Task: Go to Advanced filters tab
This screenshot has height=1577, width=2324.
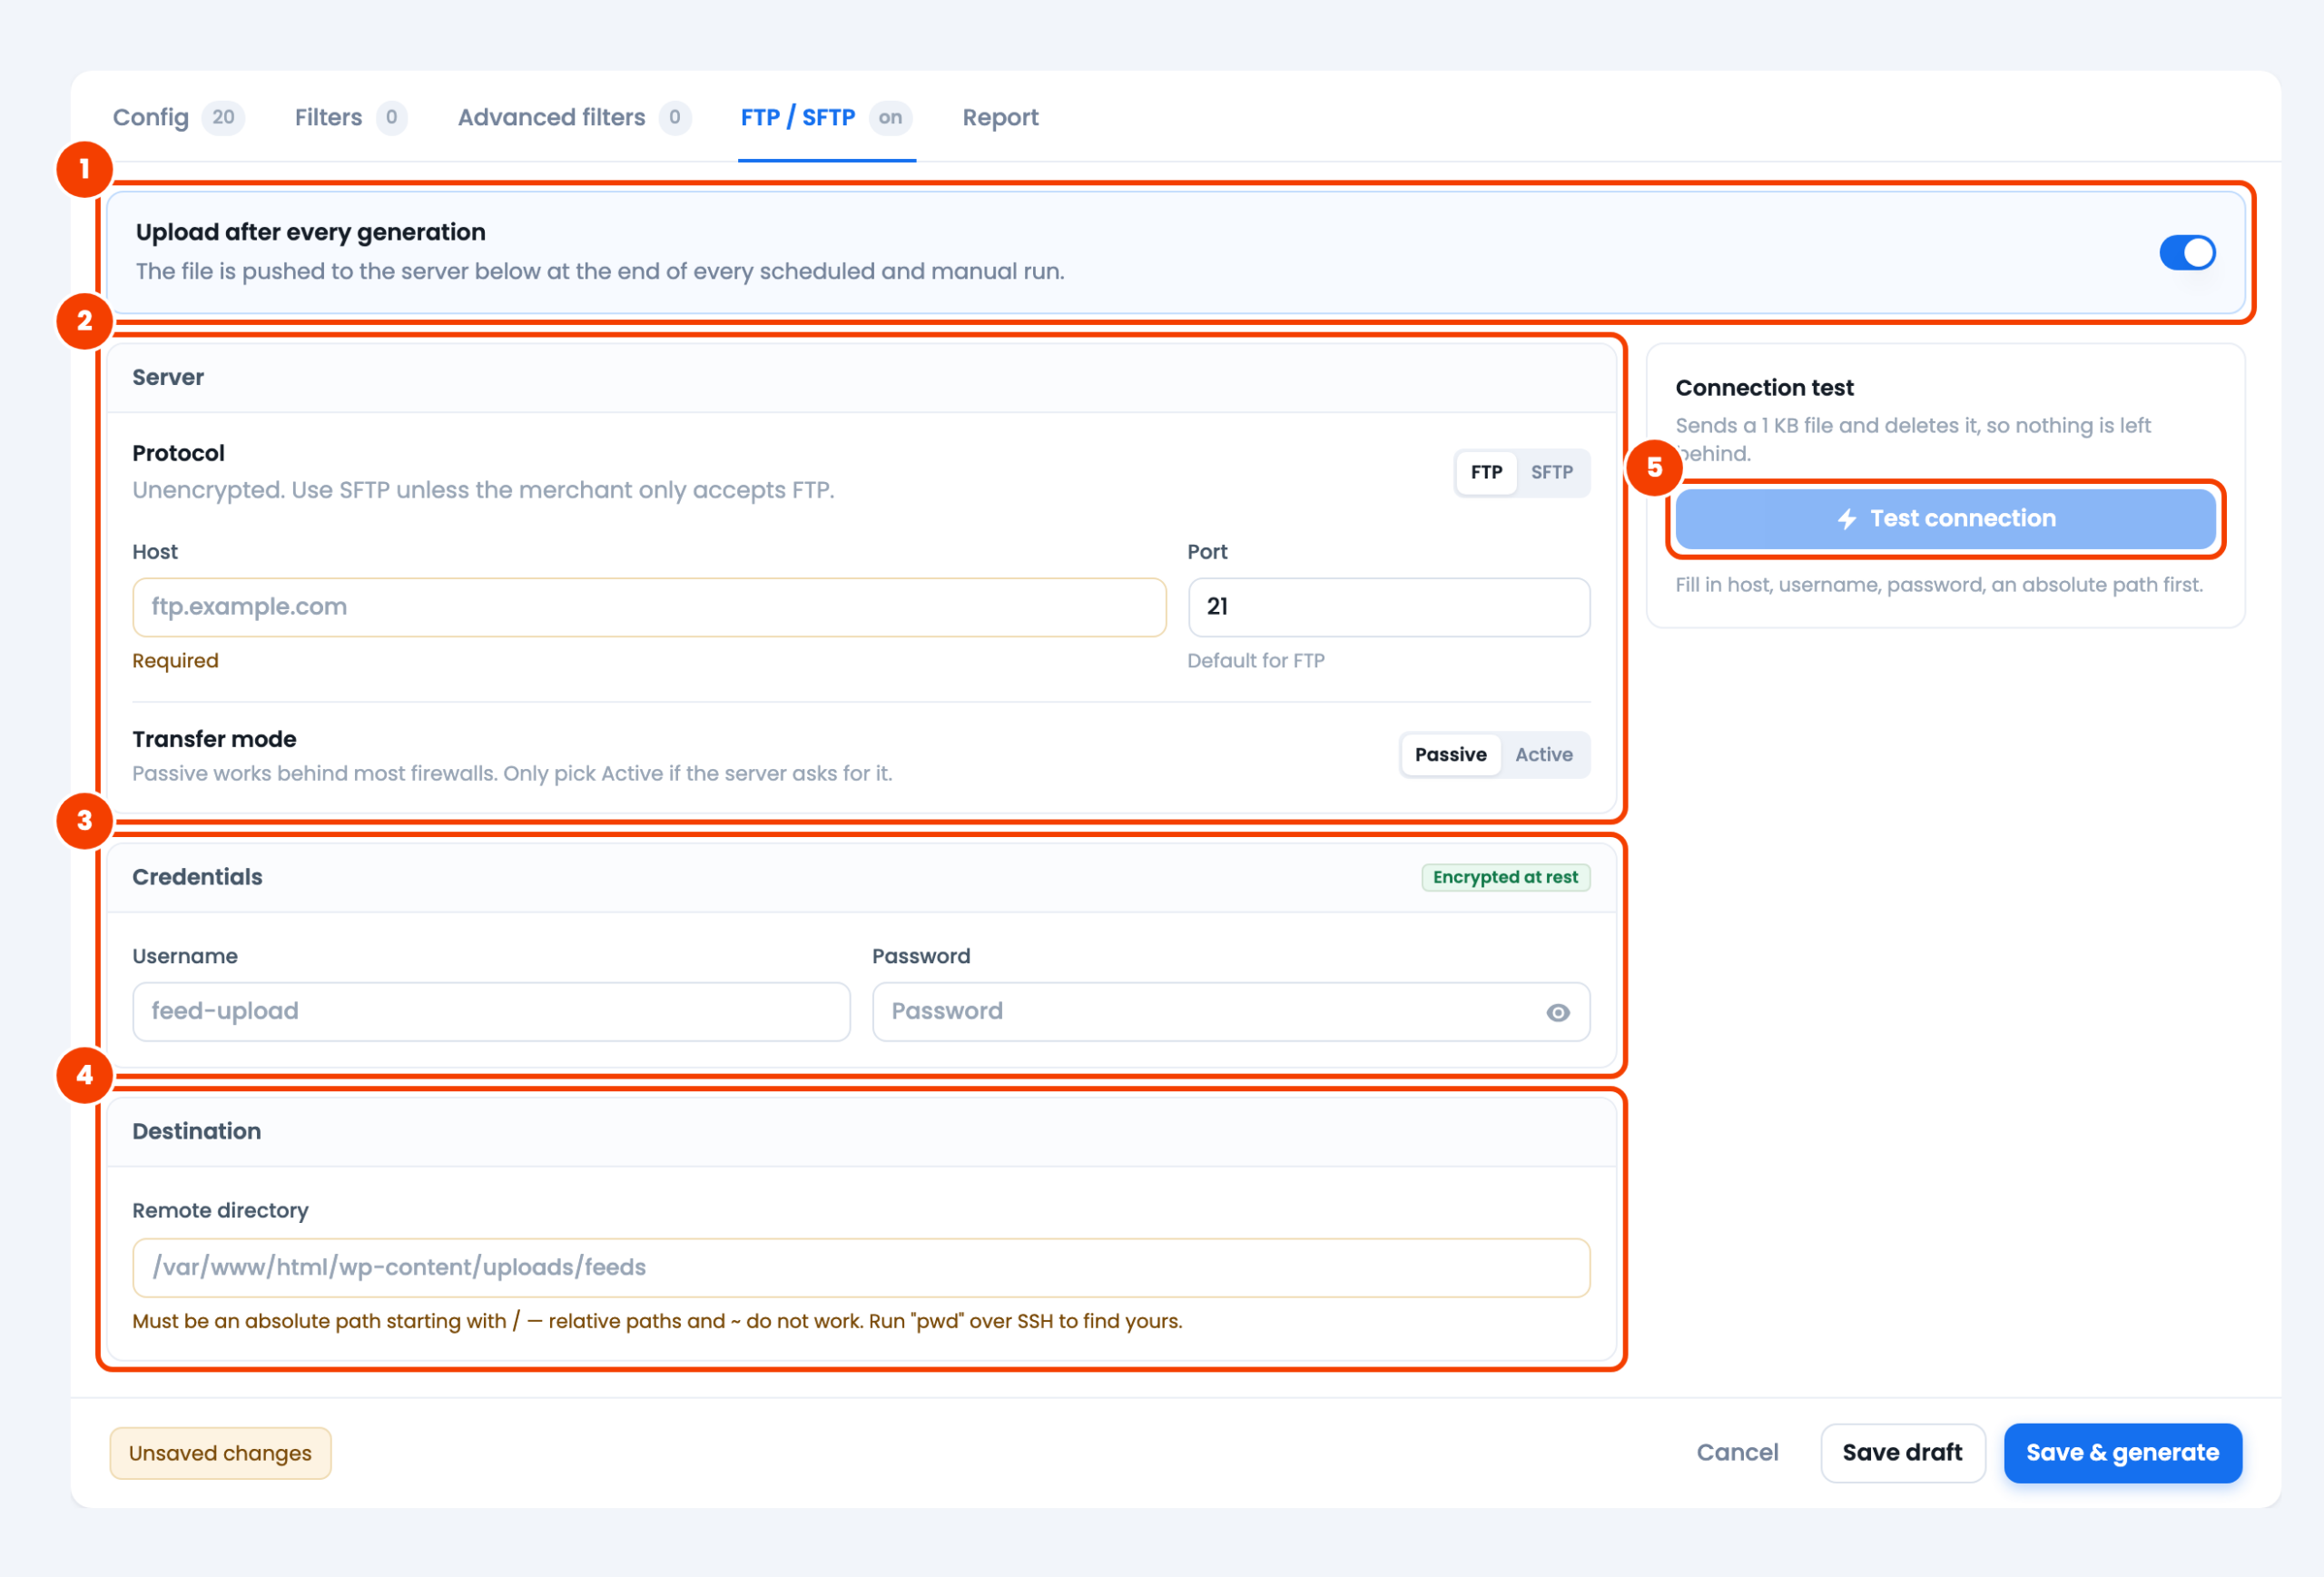Action: tap(574, 118)
